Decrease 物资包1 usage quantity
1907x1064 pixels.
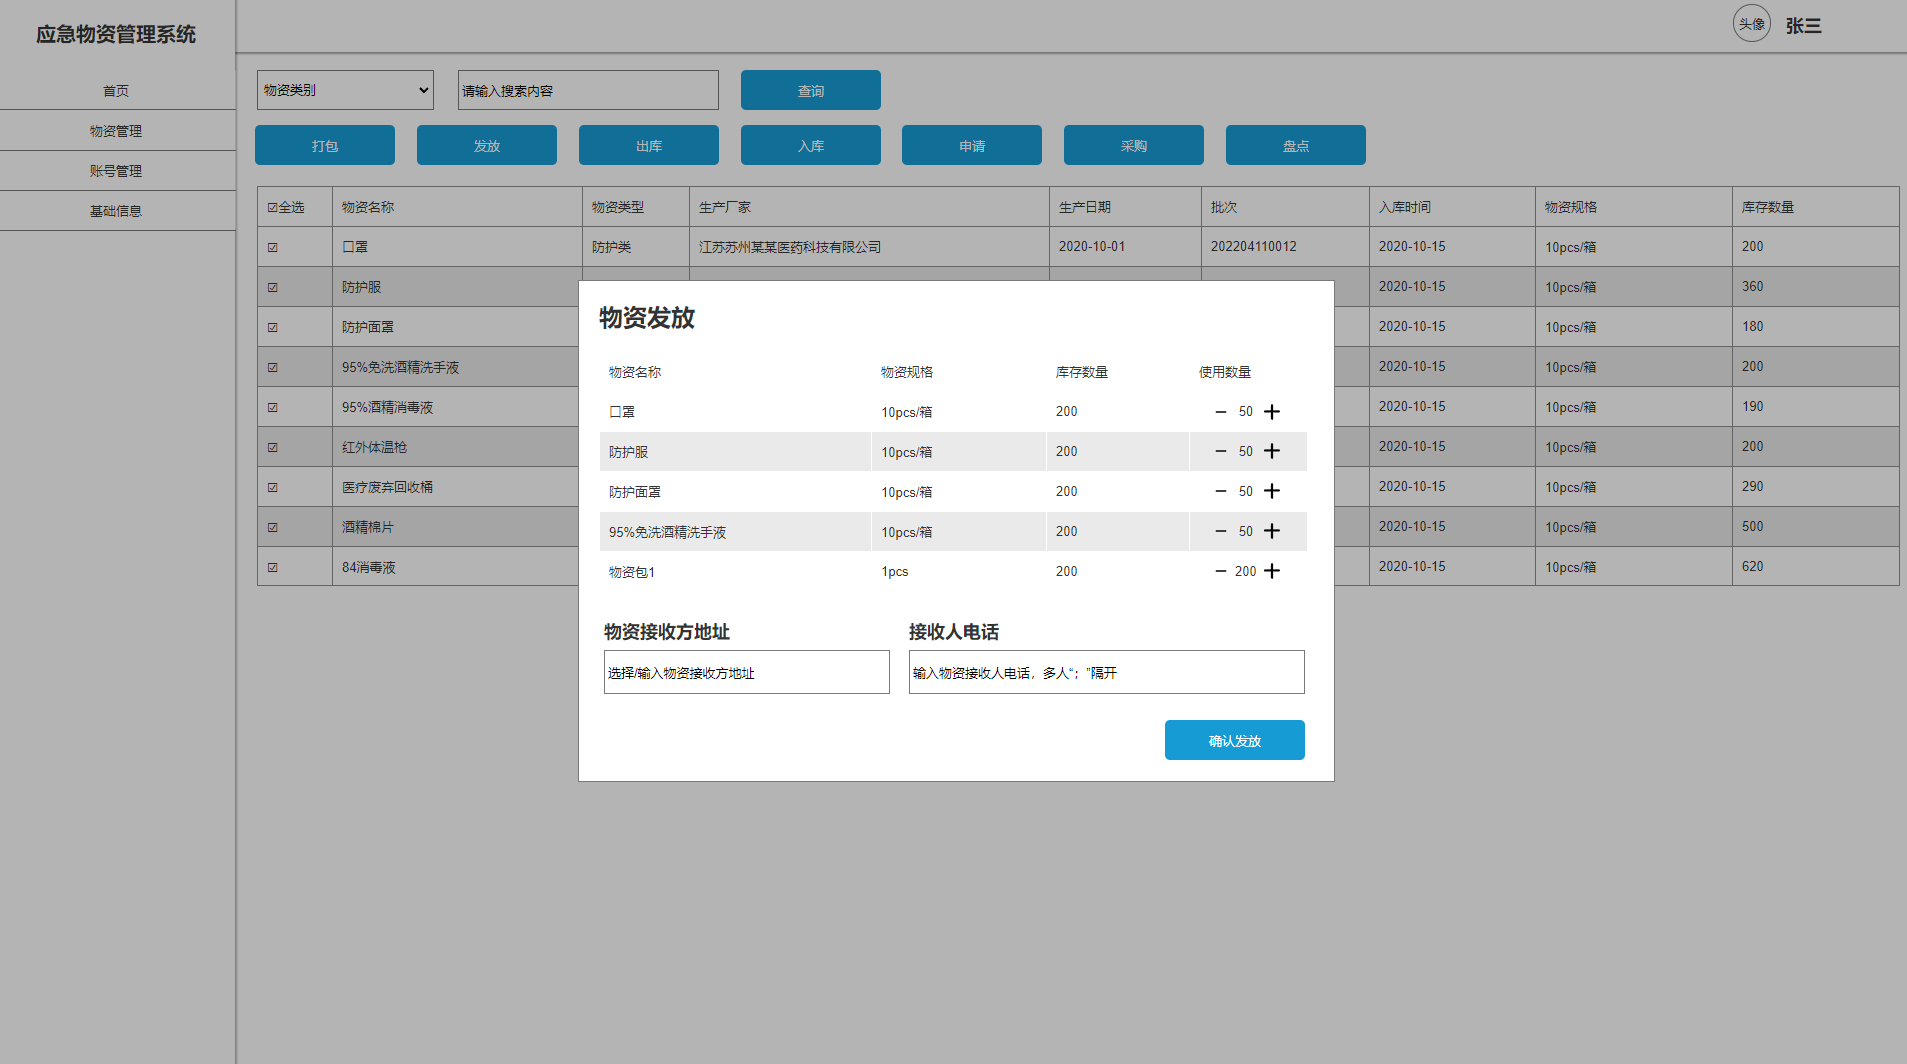click(1221, 571)
